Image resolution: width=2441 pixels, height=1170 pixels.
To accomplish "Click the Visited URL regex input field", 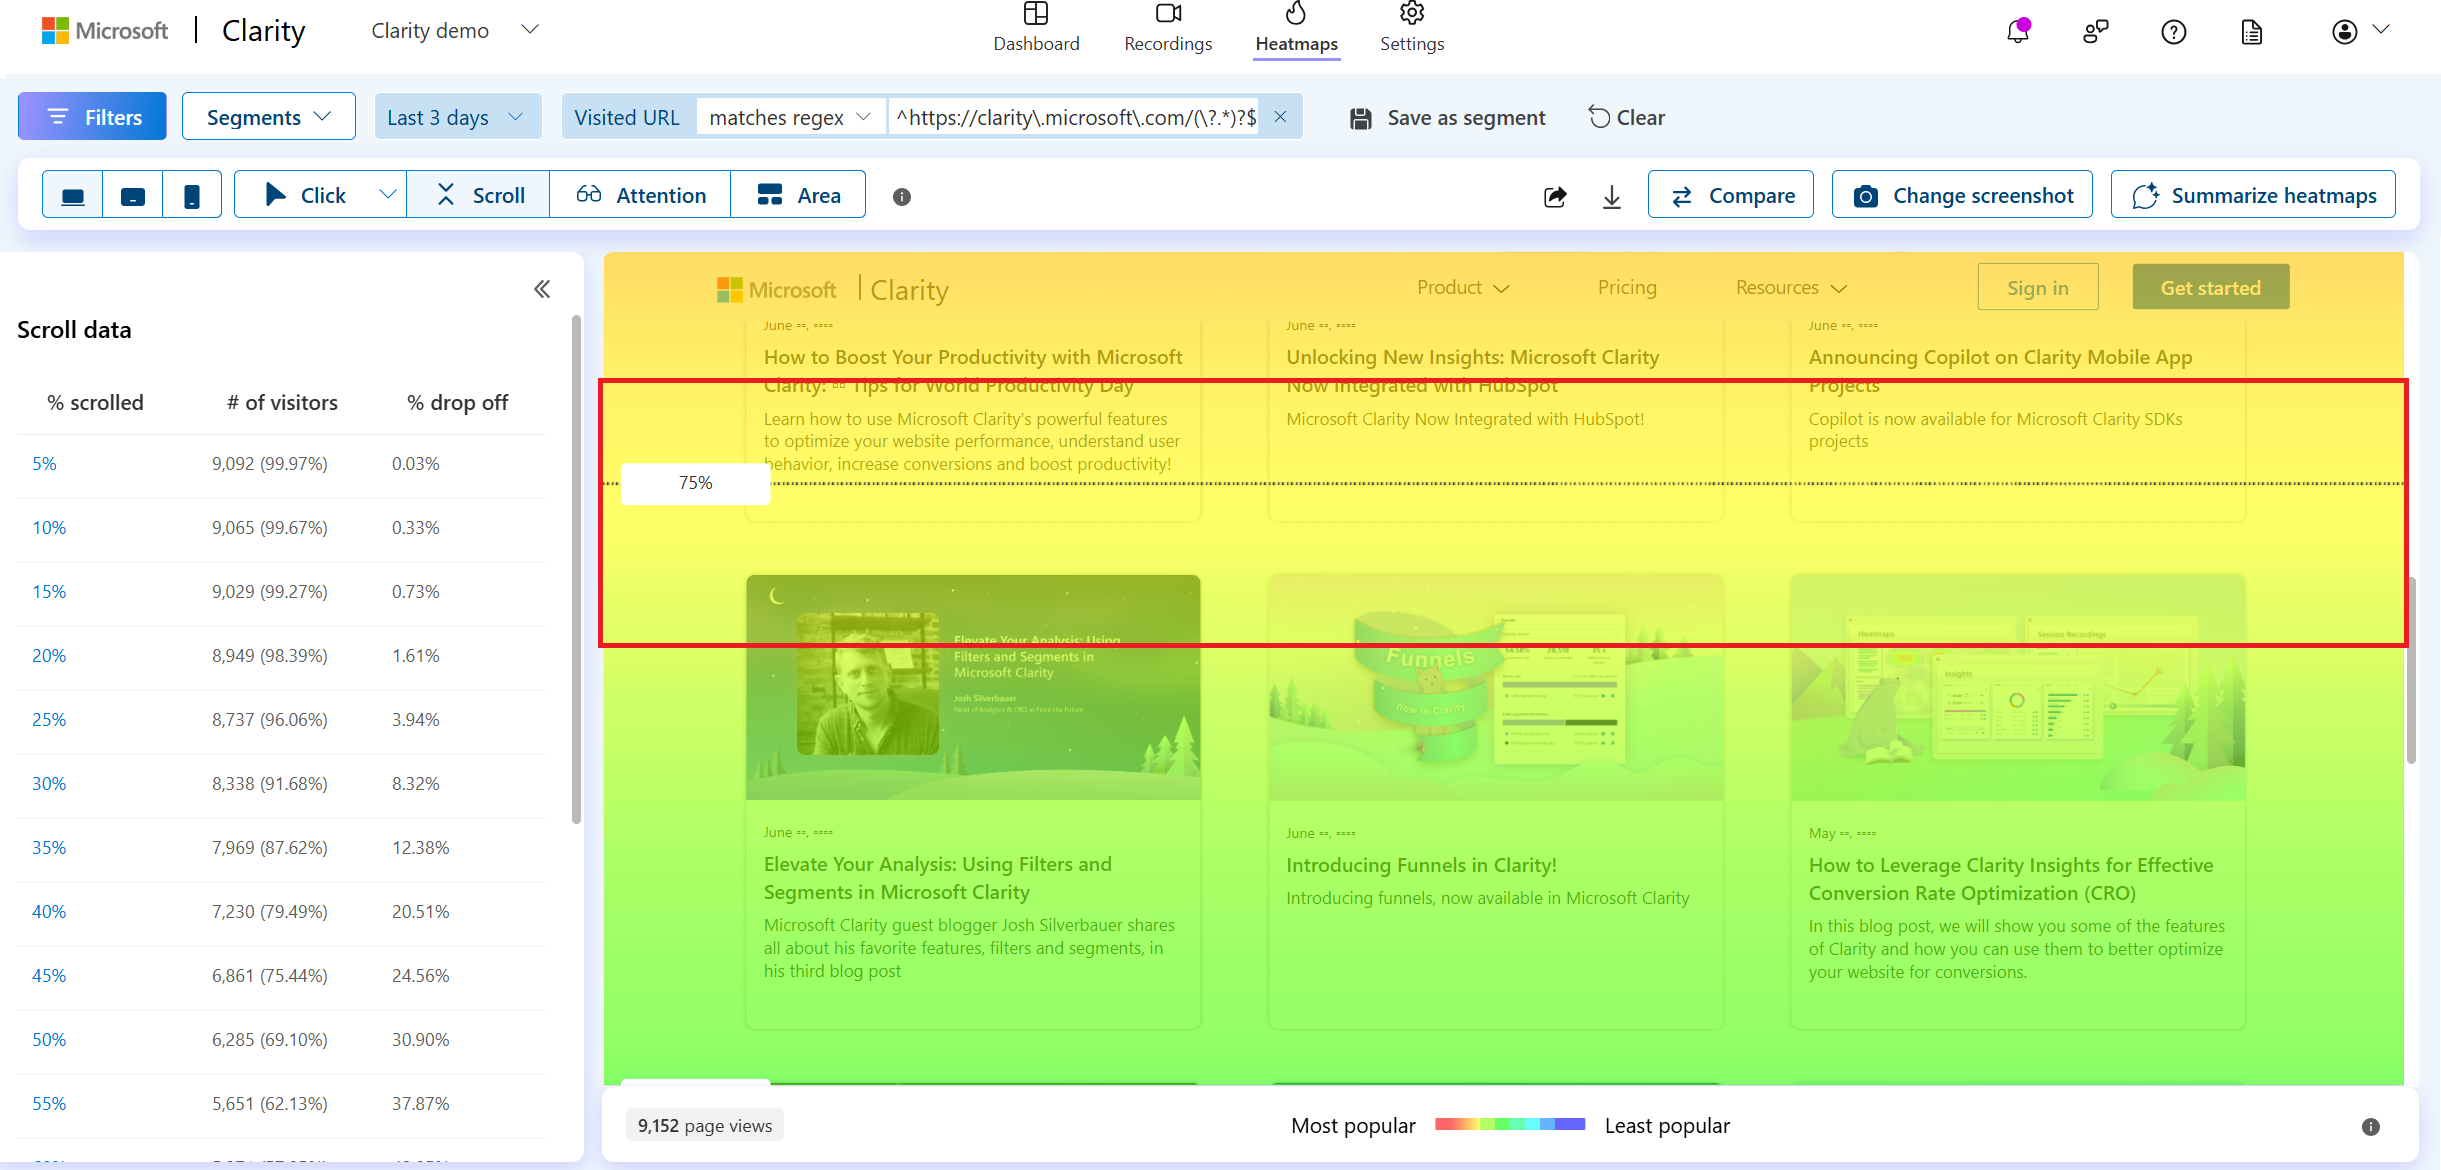I will tap(1075, 117).
